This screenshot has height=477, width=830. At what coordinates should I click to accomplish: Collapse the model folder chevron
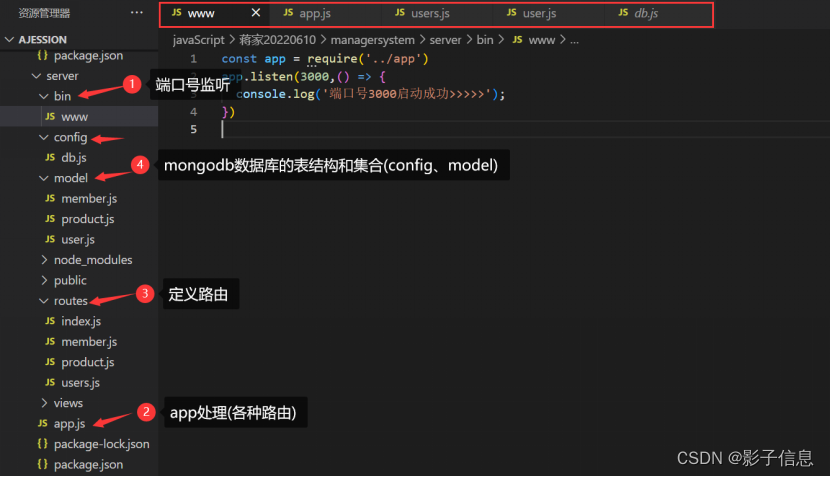click(x=44, y=178)
